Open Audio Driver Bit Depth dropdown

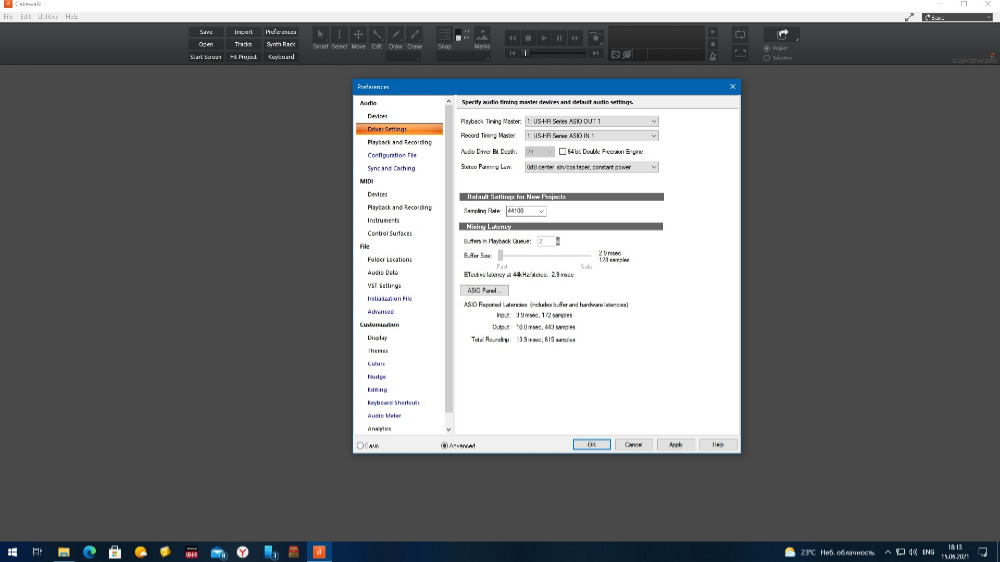[539, 152]
